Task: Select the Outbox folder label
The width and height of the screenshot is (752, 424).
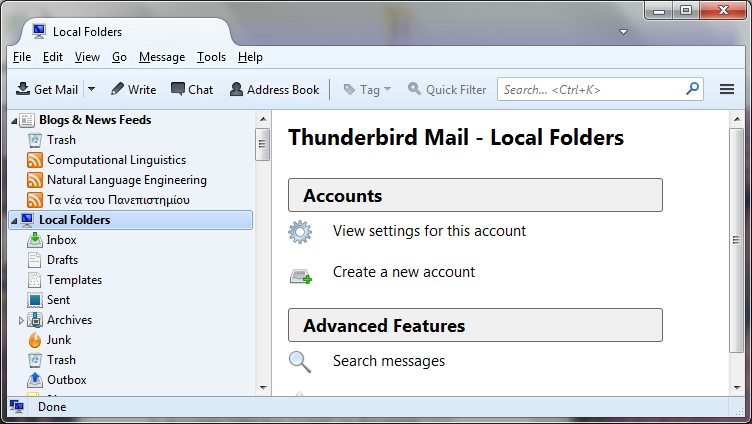Action: pyautogui.click(x=67, y=380)
